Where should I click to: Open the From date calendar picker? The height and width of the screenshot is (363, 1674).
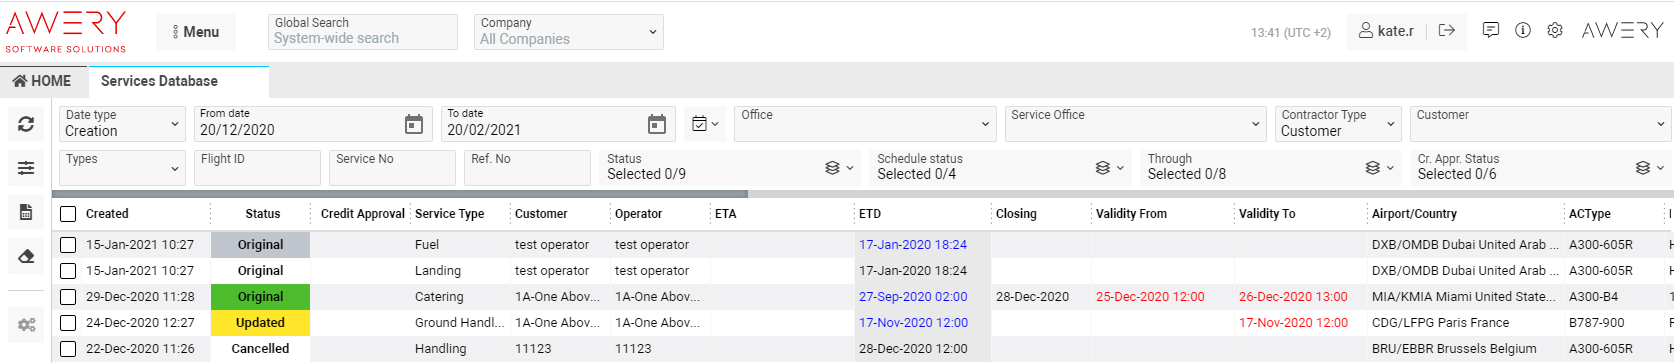[414, 124]
